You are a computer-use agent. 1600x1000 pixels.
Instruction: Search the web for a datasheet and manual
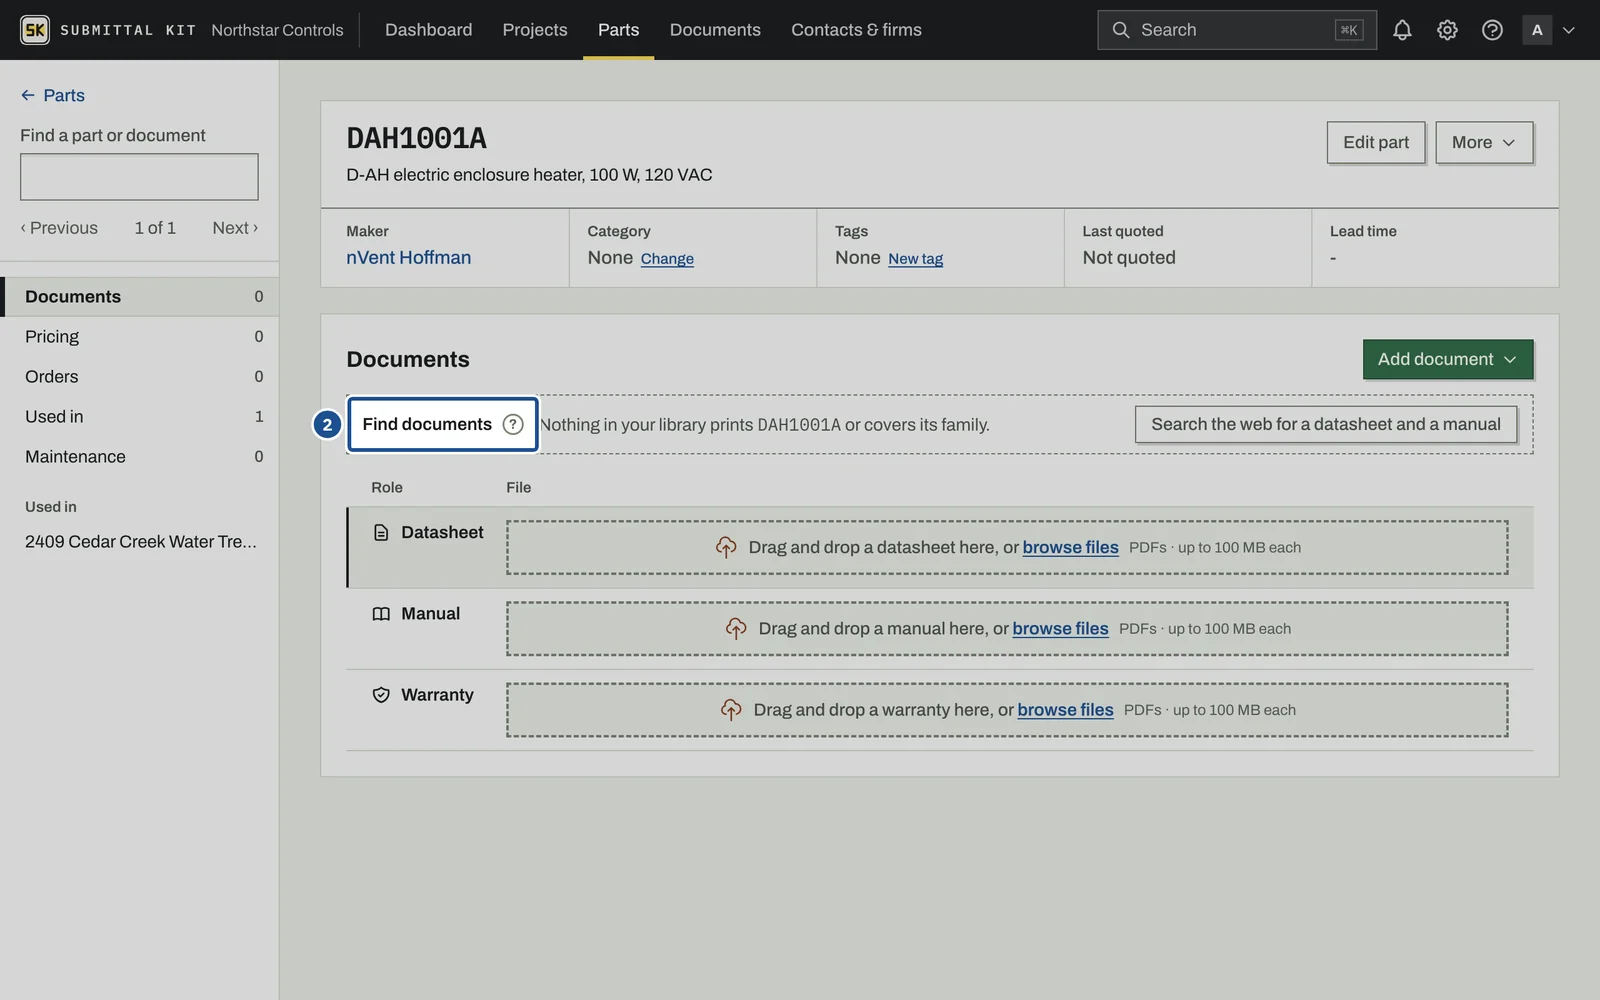1326,424
